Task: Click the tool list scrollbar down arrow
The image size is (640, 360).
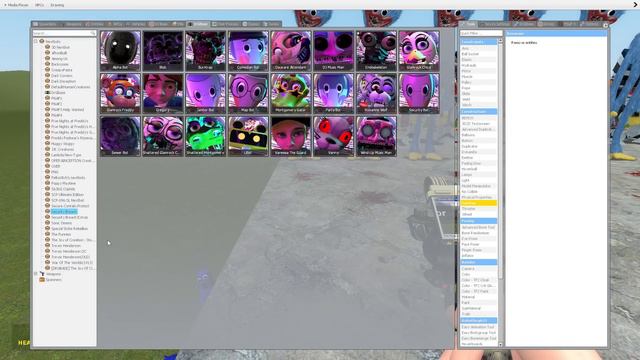Action: coord(500,344)
